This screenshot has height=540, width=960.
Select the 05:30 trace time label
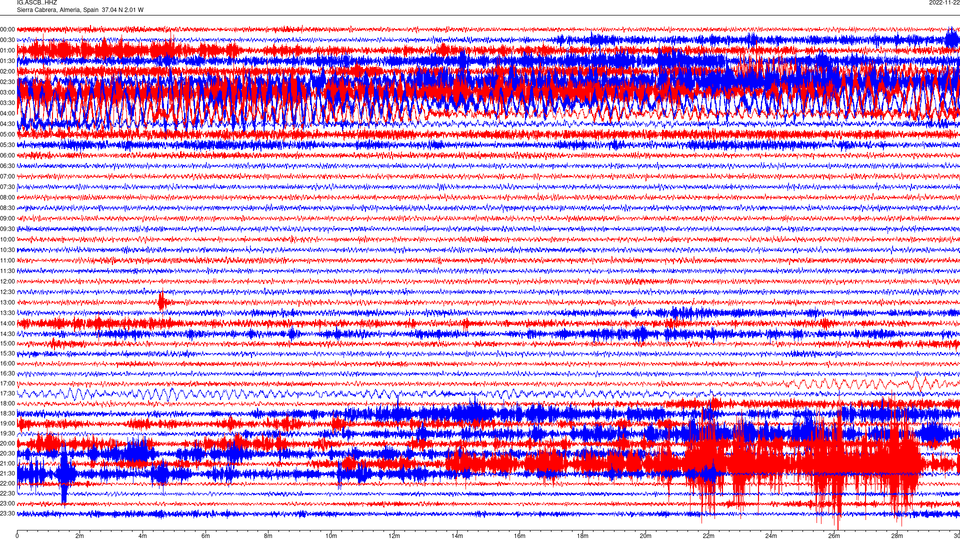pos(7,145)
